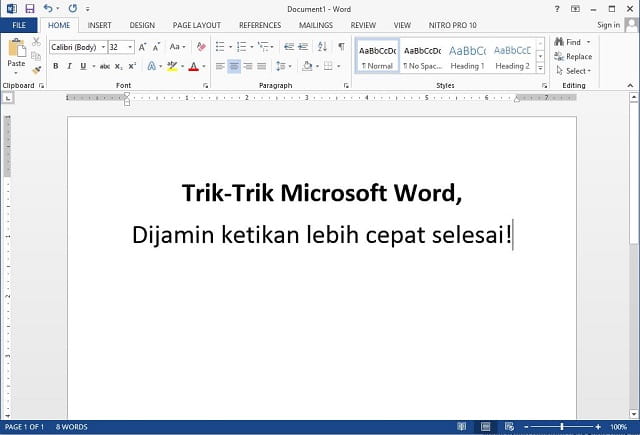Open the Select dropdown
The width and height of the screenshot is (640, 435).
[573, 71]
